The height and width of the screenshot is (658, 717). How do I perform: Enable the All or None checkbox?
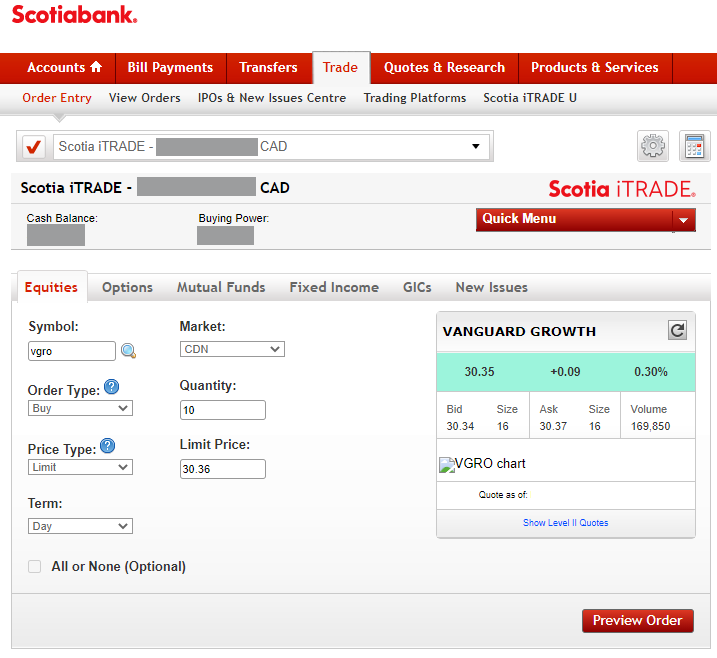[35, 566]
